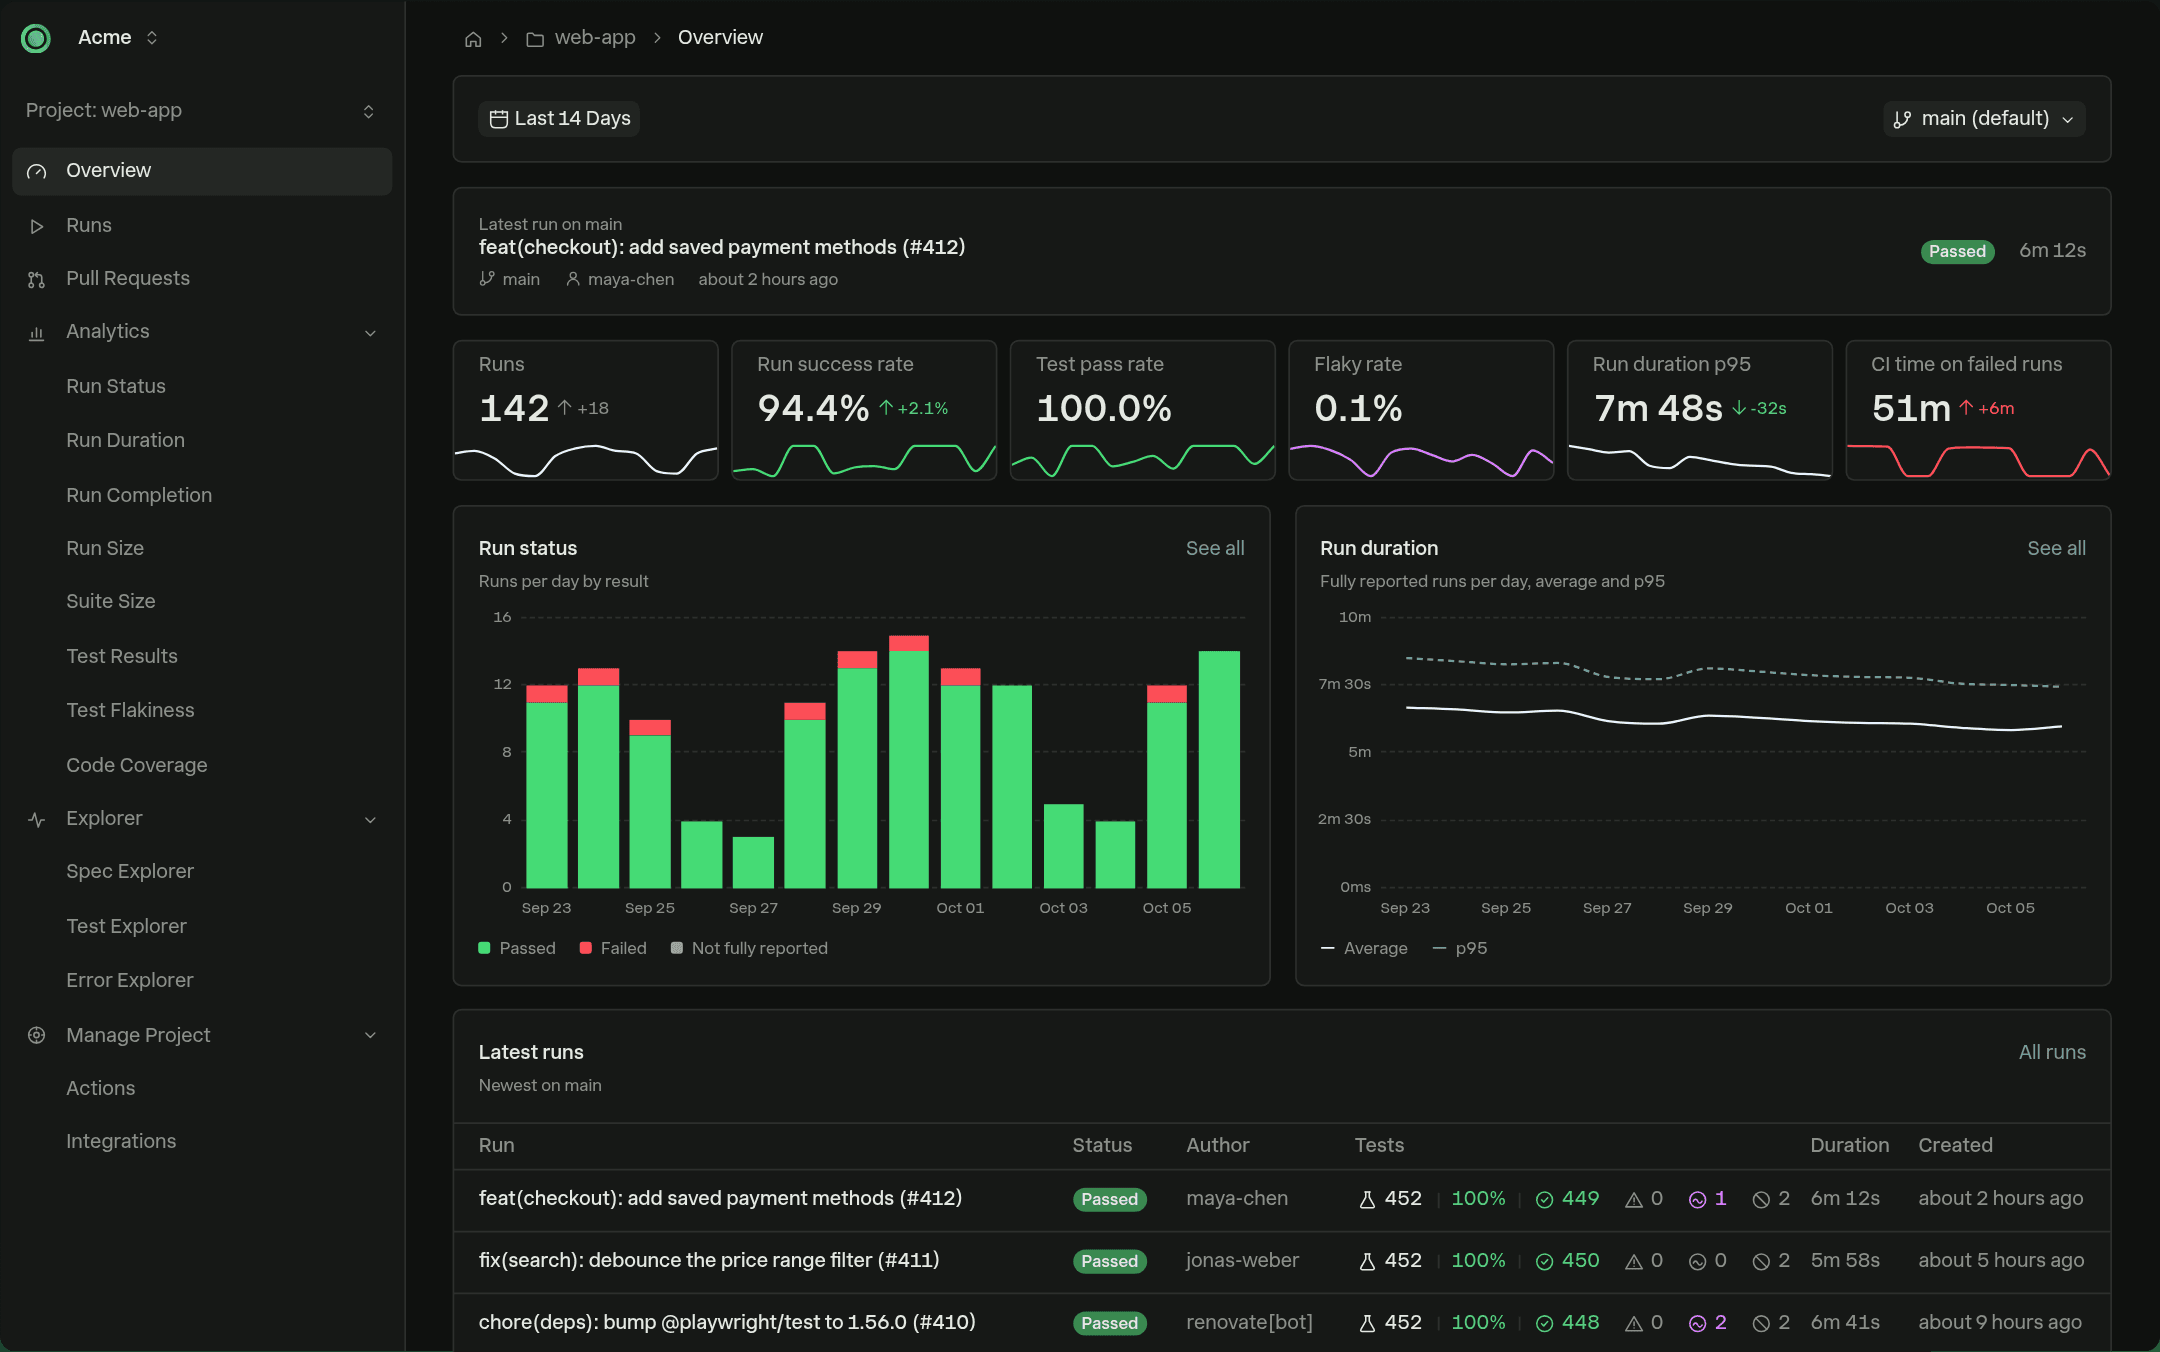This screenshot has height=1352, width=2160.
Task: Click the calendar icon in date filter
Action: click(498, 119)
